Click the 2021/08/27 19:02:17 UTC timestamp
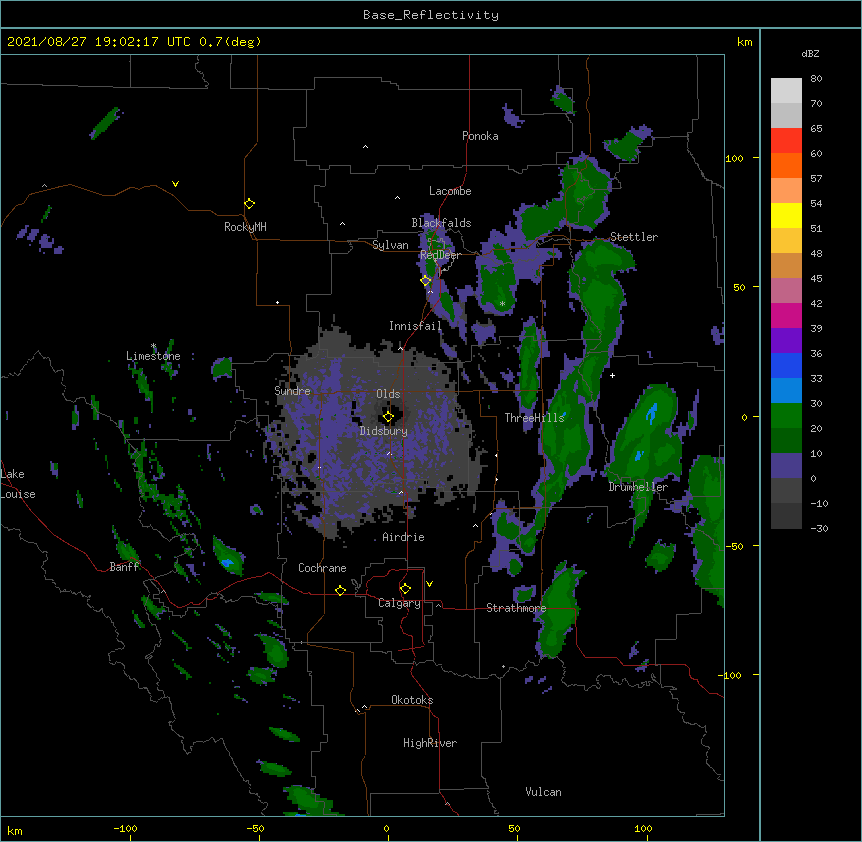Screen dimensions: 862x842 pos(99,42)
